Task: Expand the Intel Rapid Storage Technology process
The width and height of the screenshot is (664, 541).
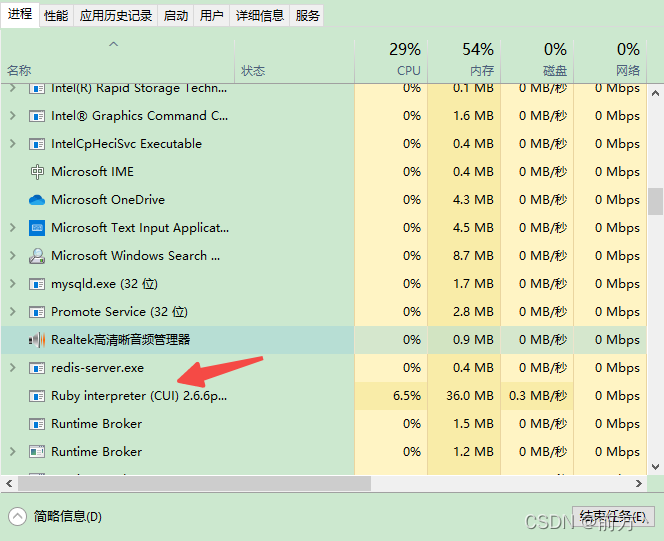Action: pyautogui.click(x=13, y=88)
